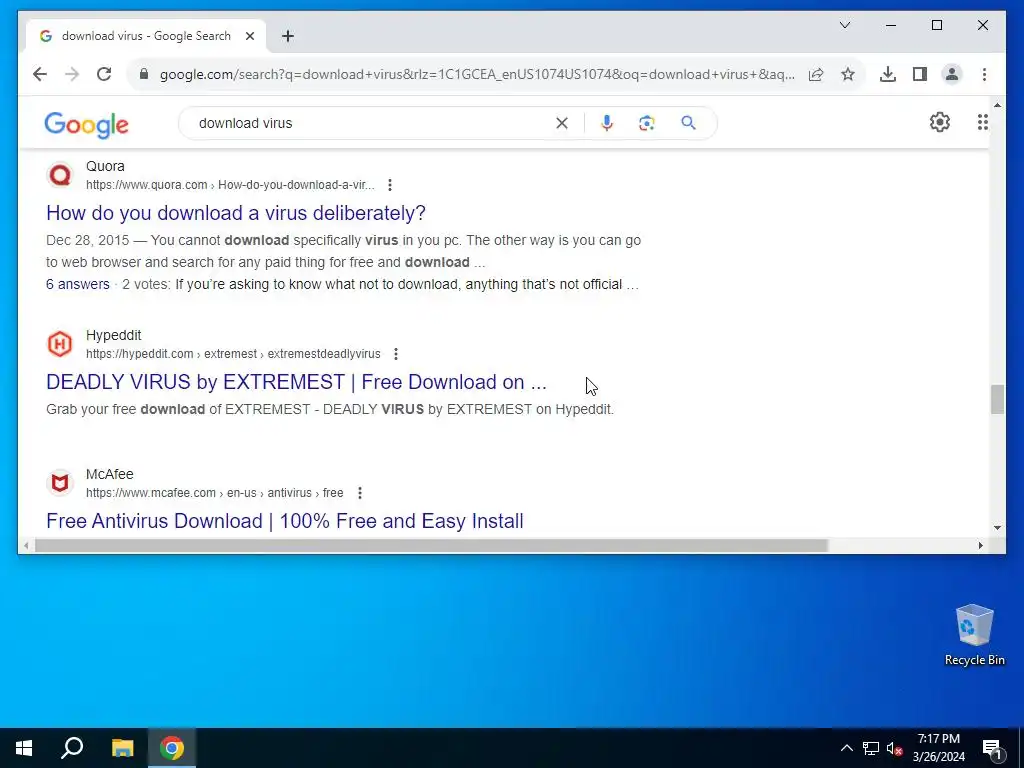
Task: Open the Chrome profile avatar menu
Action: click(952, 74)
